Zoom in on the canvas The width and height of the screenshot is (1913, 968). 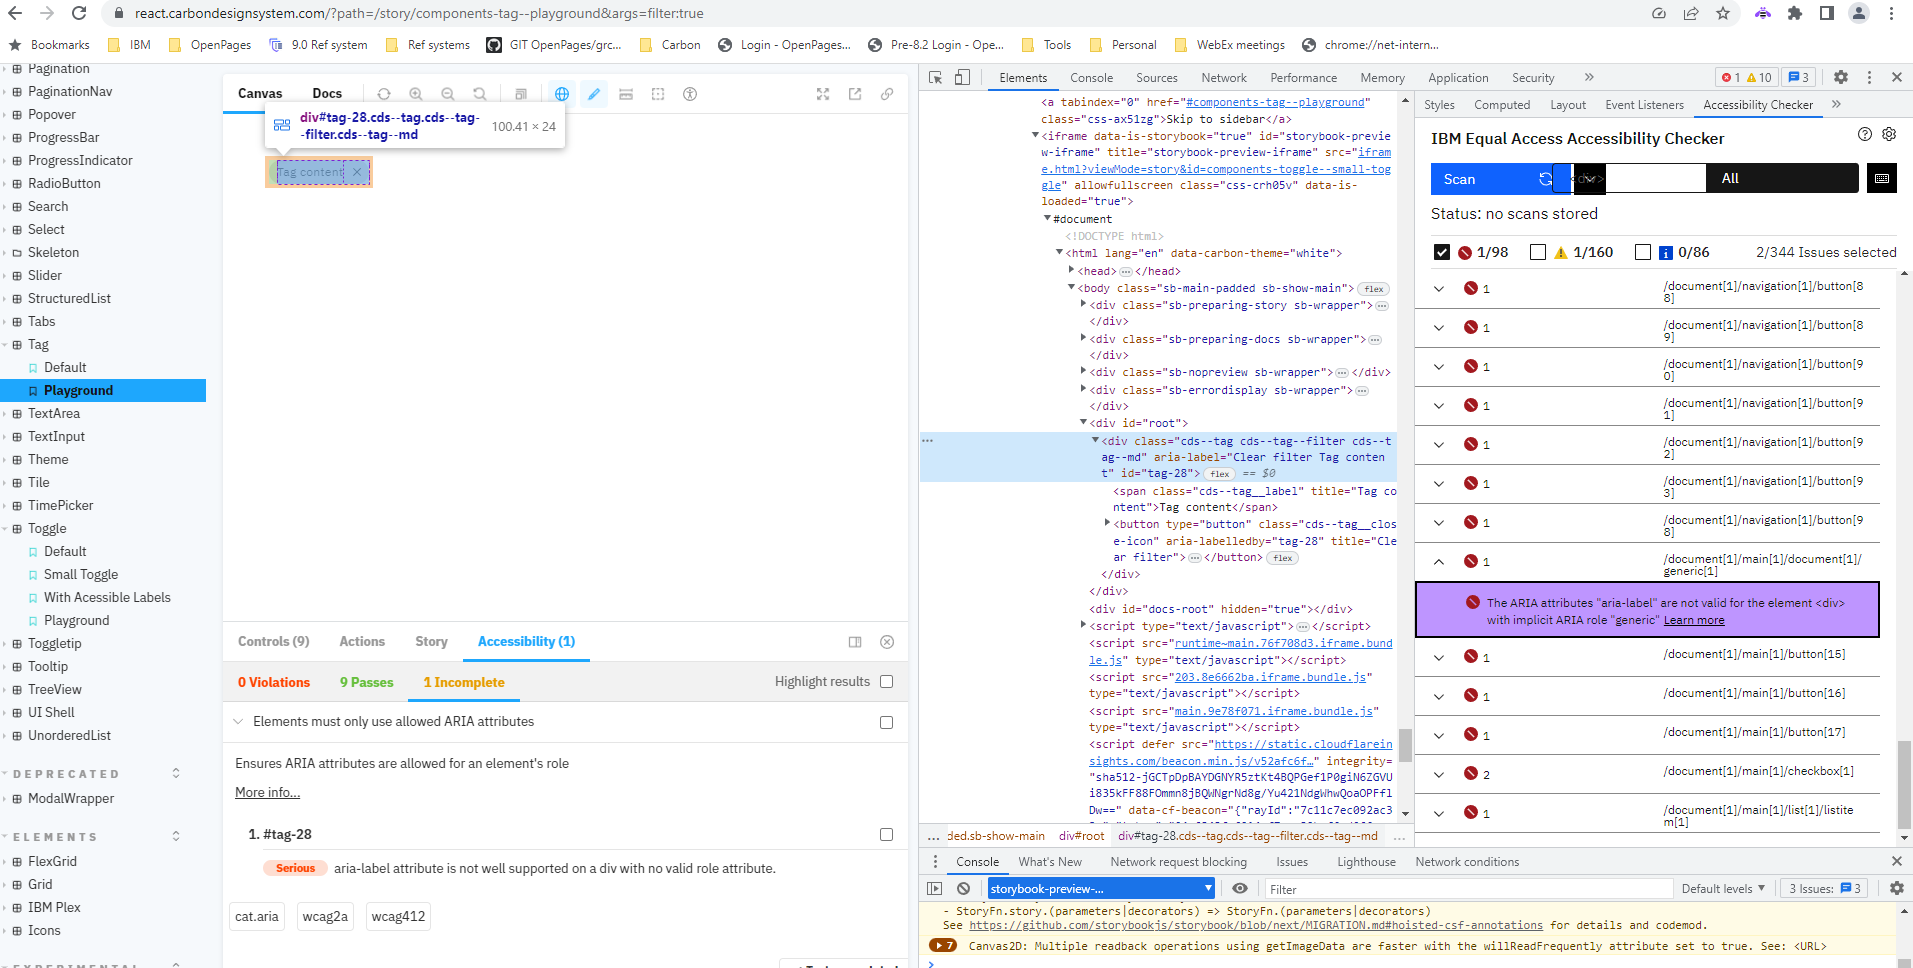point(416,94)
